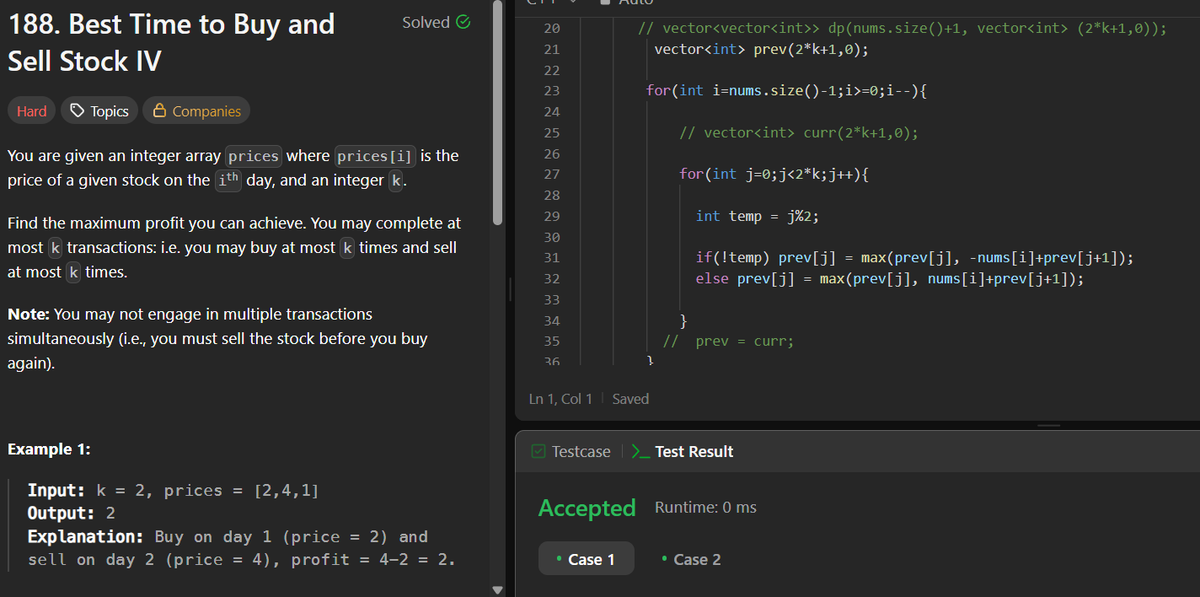Open the Testcase tab
1200x597 pixels.
coord(570,452)
